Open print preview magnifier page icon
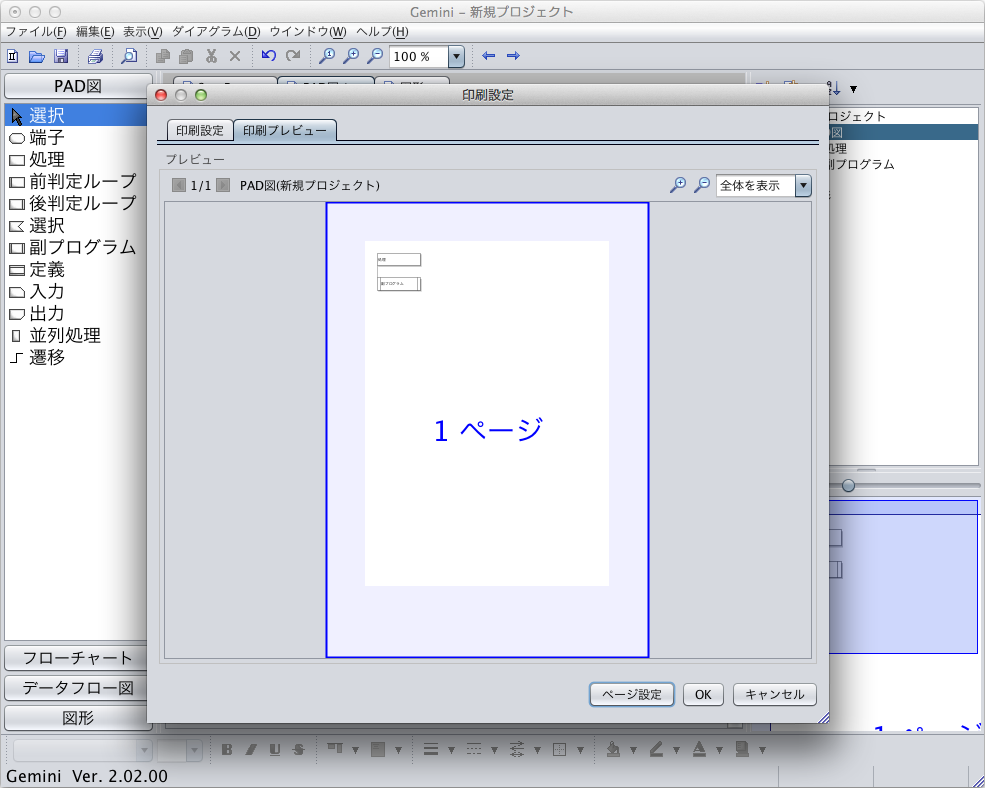 pyautogui.click(x=129, y=56)
